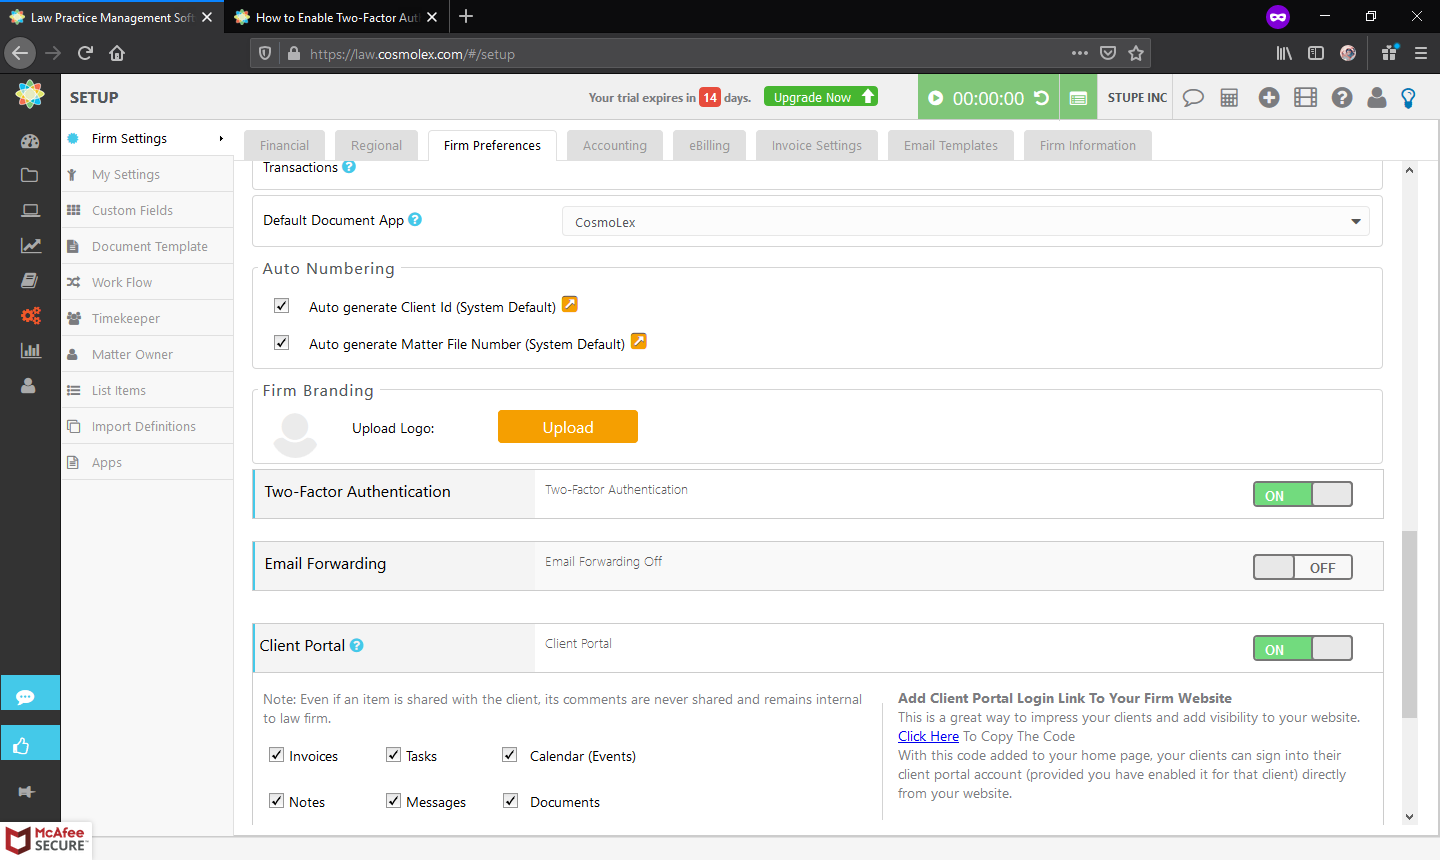Open the line chart icon in sidebar
Viewport: 1440px width, 860px height.
point(31,245)
